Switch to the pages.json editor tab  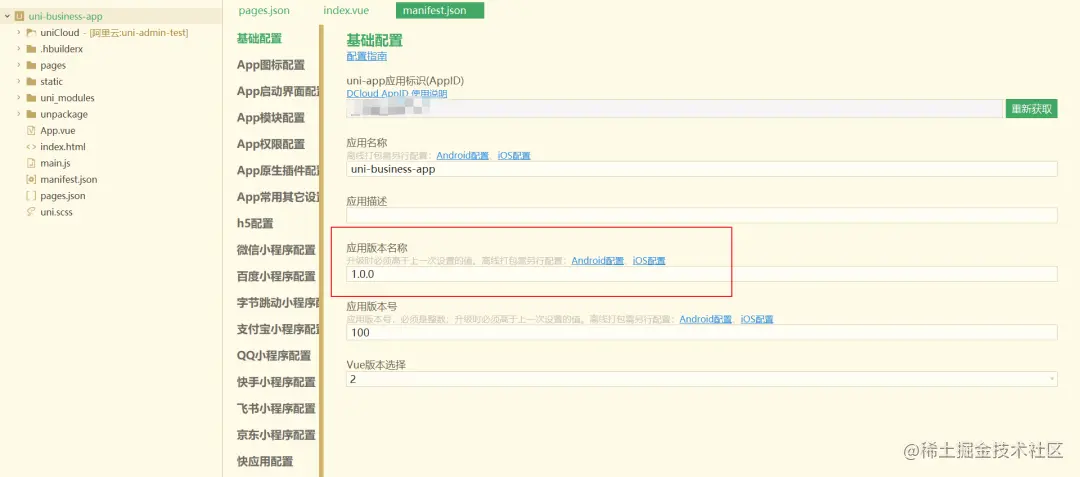(264, 10)
